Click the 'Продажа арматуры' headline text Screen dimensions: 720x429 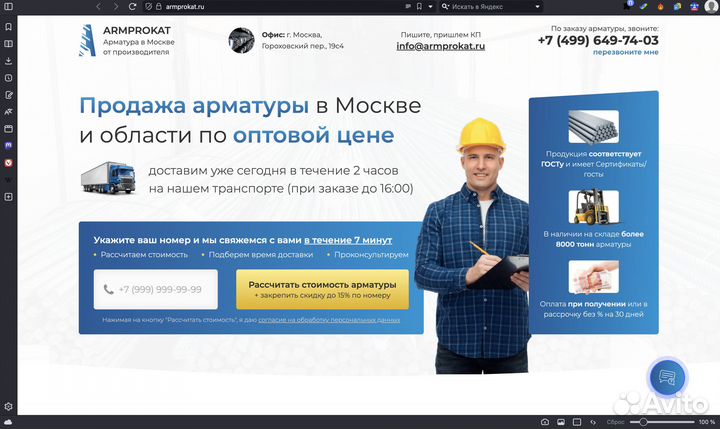194,105
